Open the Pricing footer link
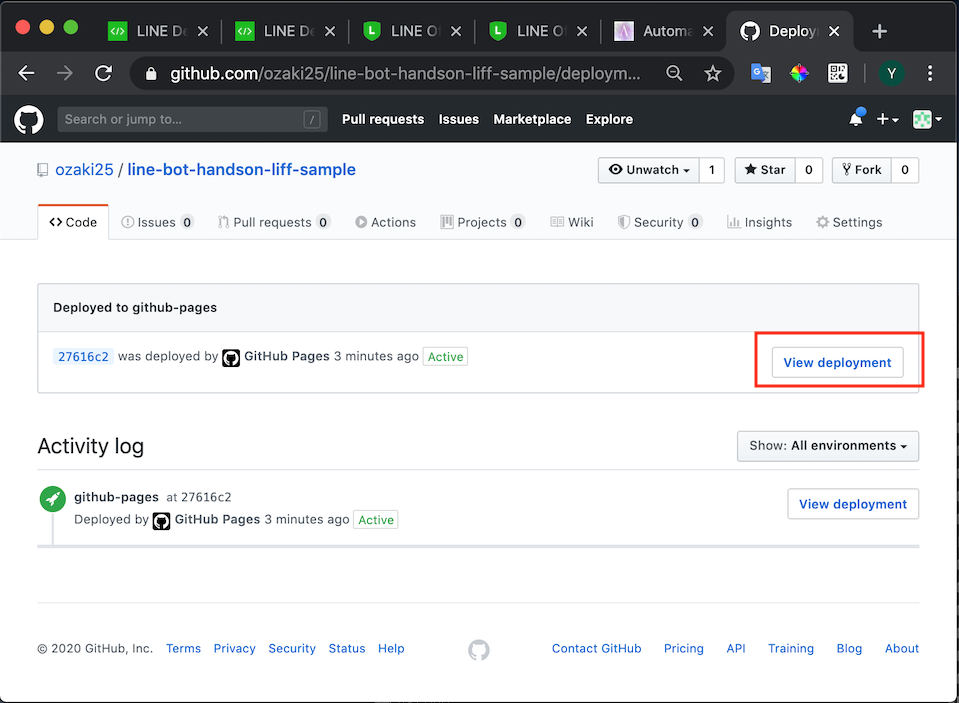The height and width of the screenshot is (703, 959). pos(684,649)
